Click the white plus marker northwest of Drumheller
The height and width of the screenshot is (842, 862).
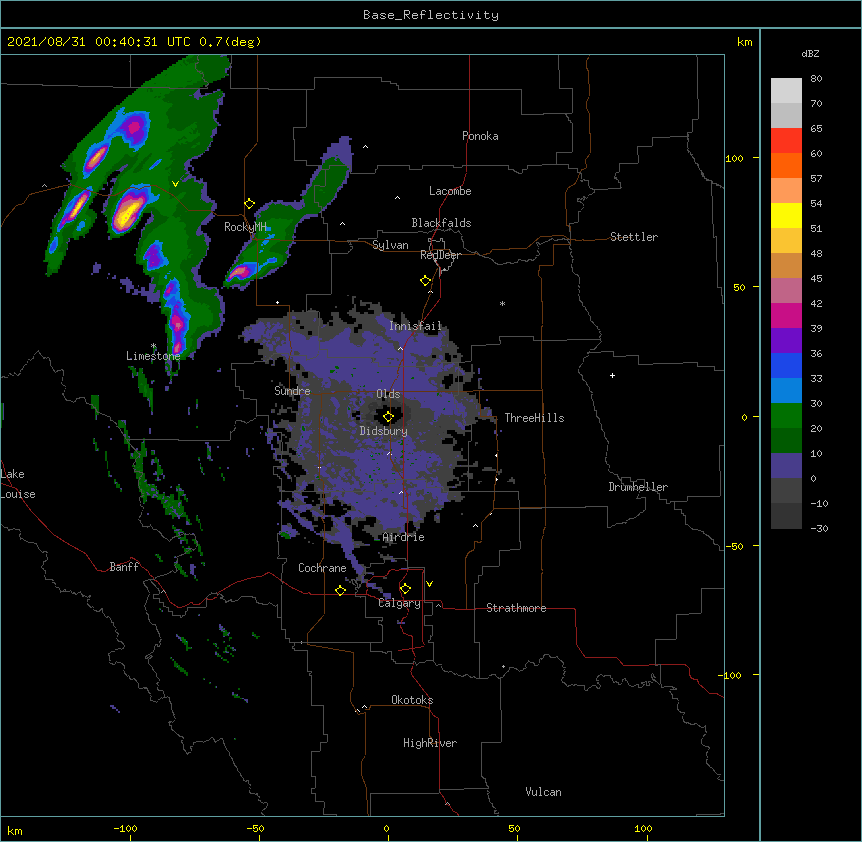pyautogui.click(x=612, y=375)
